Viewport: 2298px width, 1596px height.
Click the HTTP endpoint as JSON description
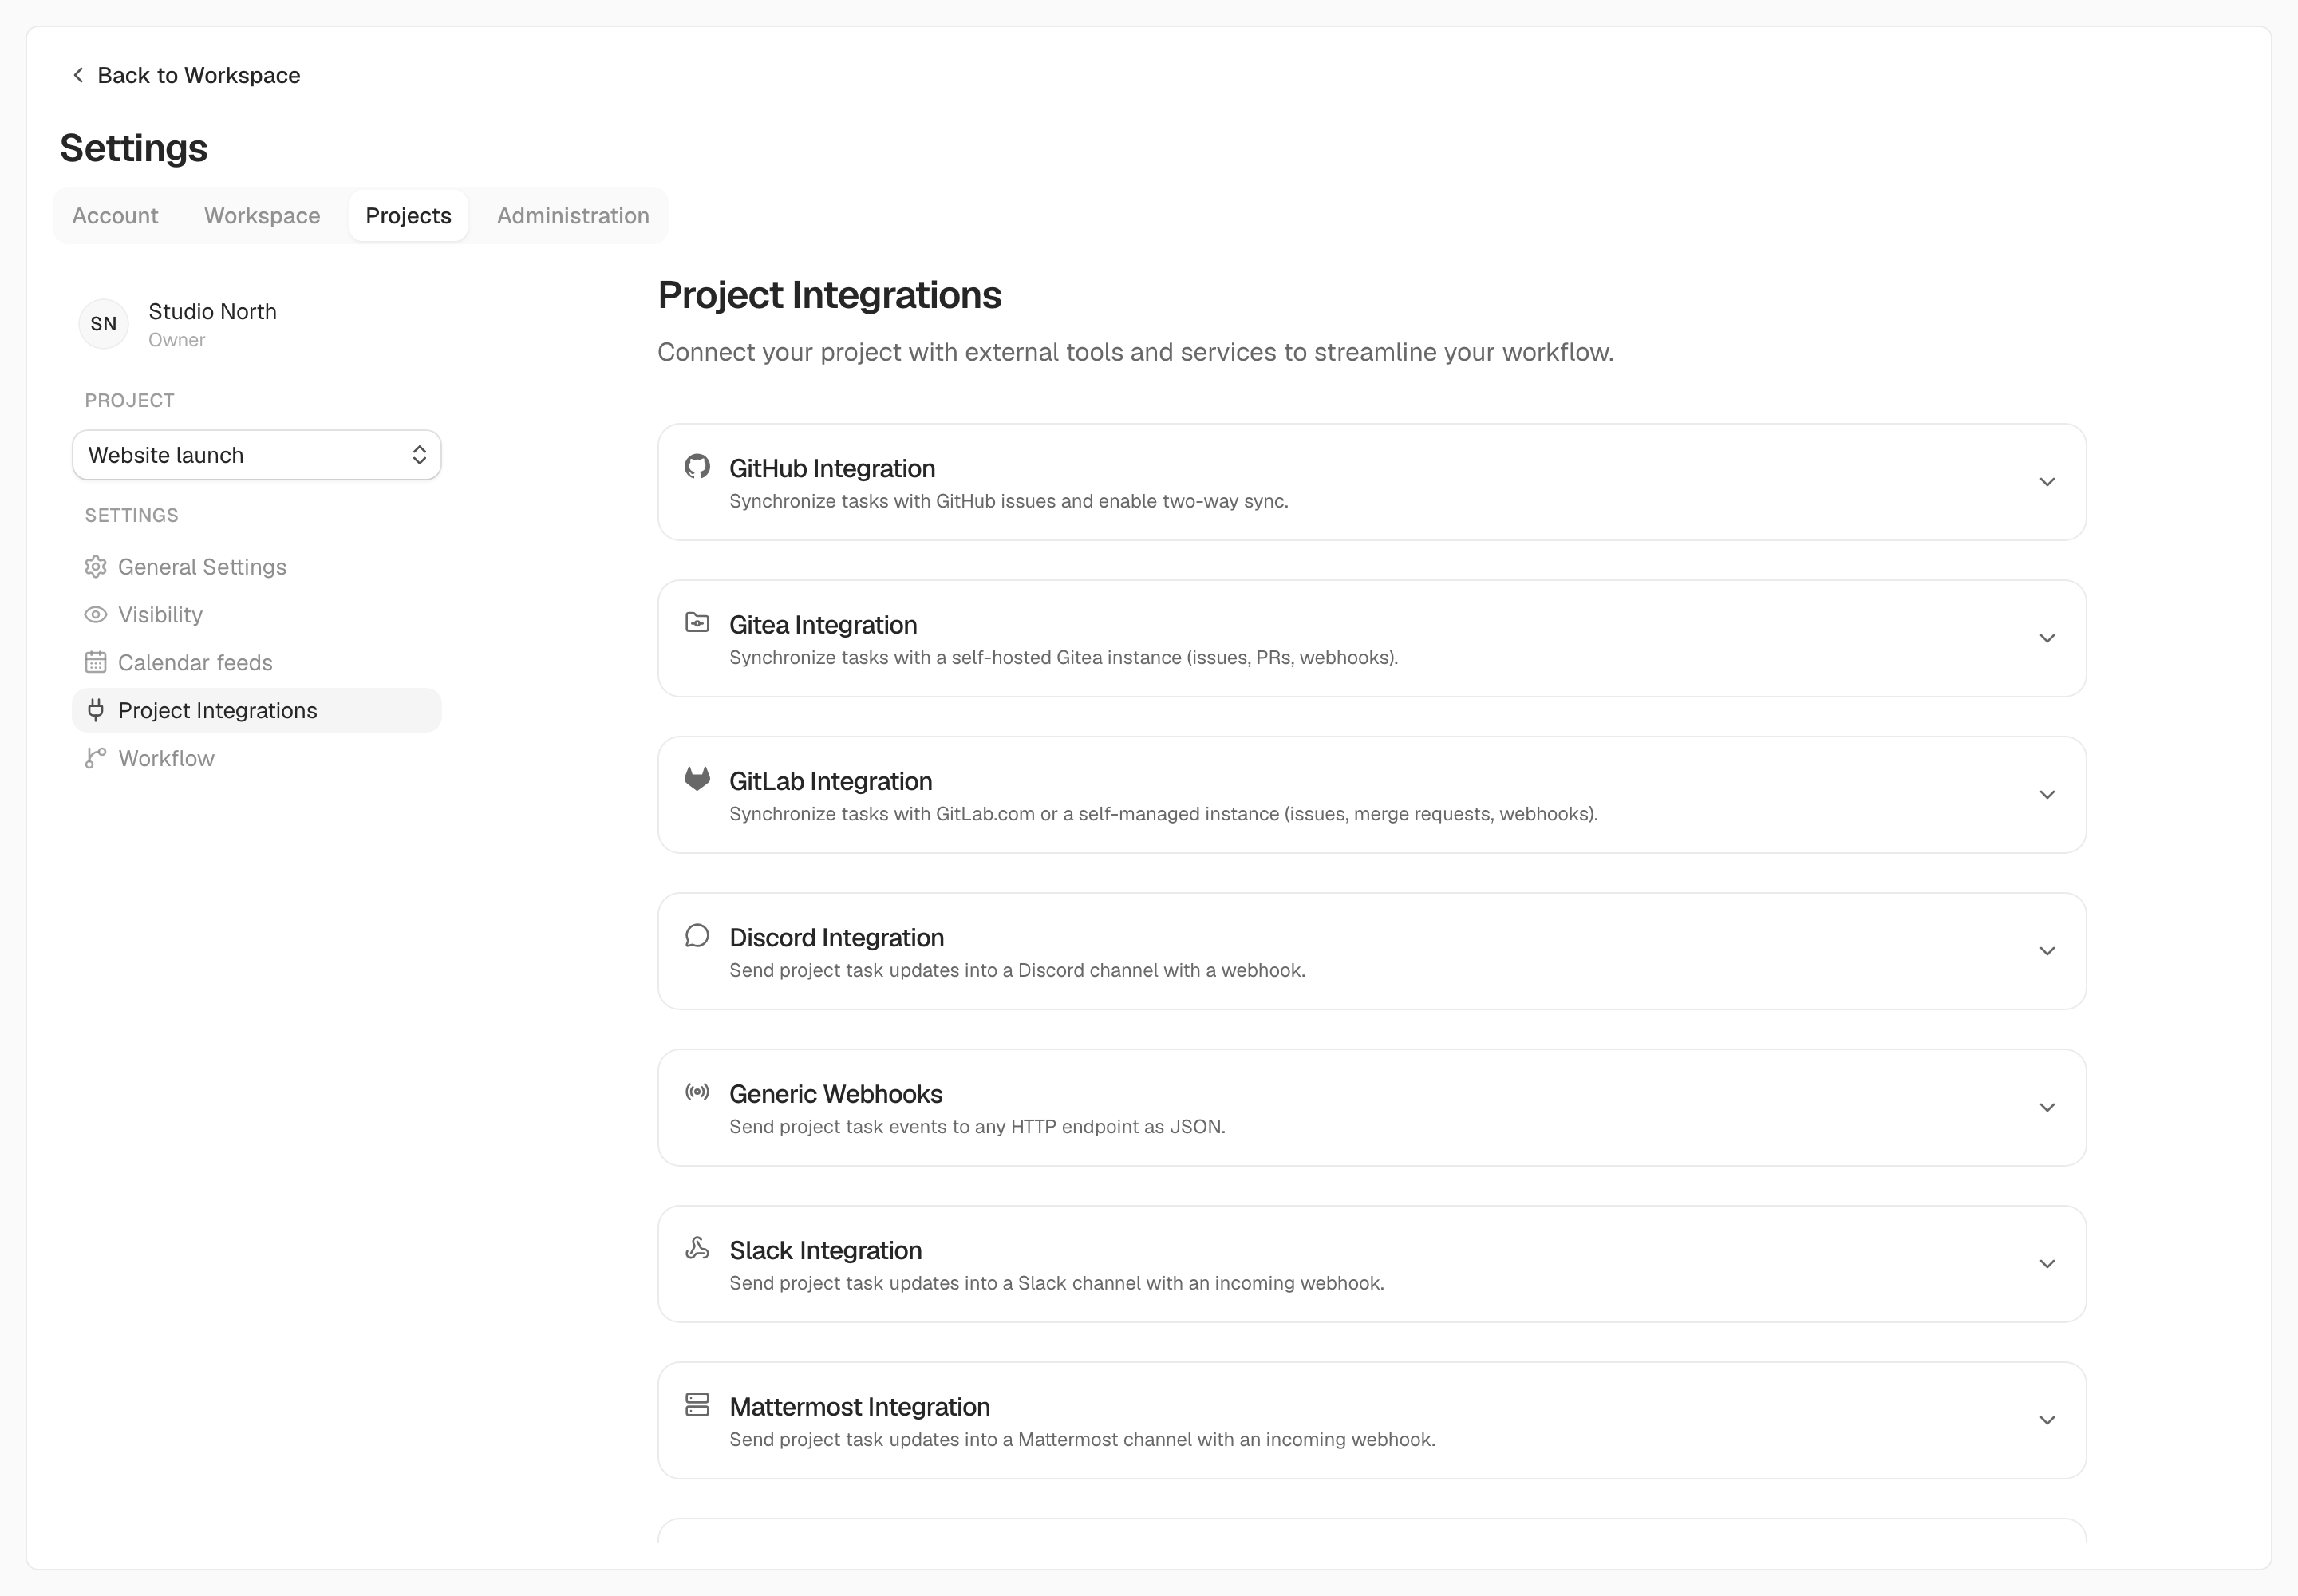pyautogui.click(x=977, y=1127)
